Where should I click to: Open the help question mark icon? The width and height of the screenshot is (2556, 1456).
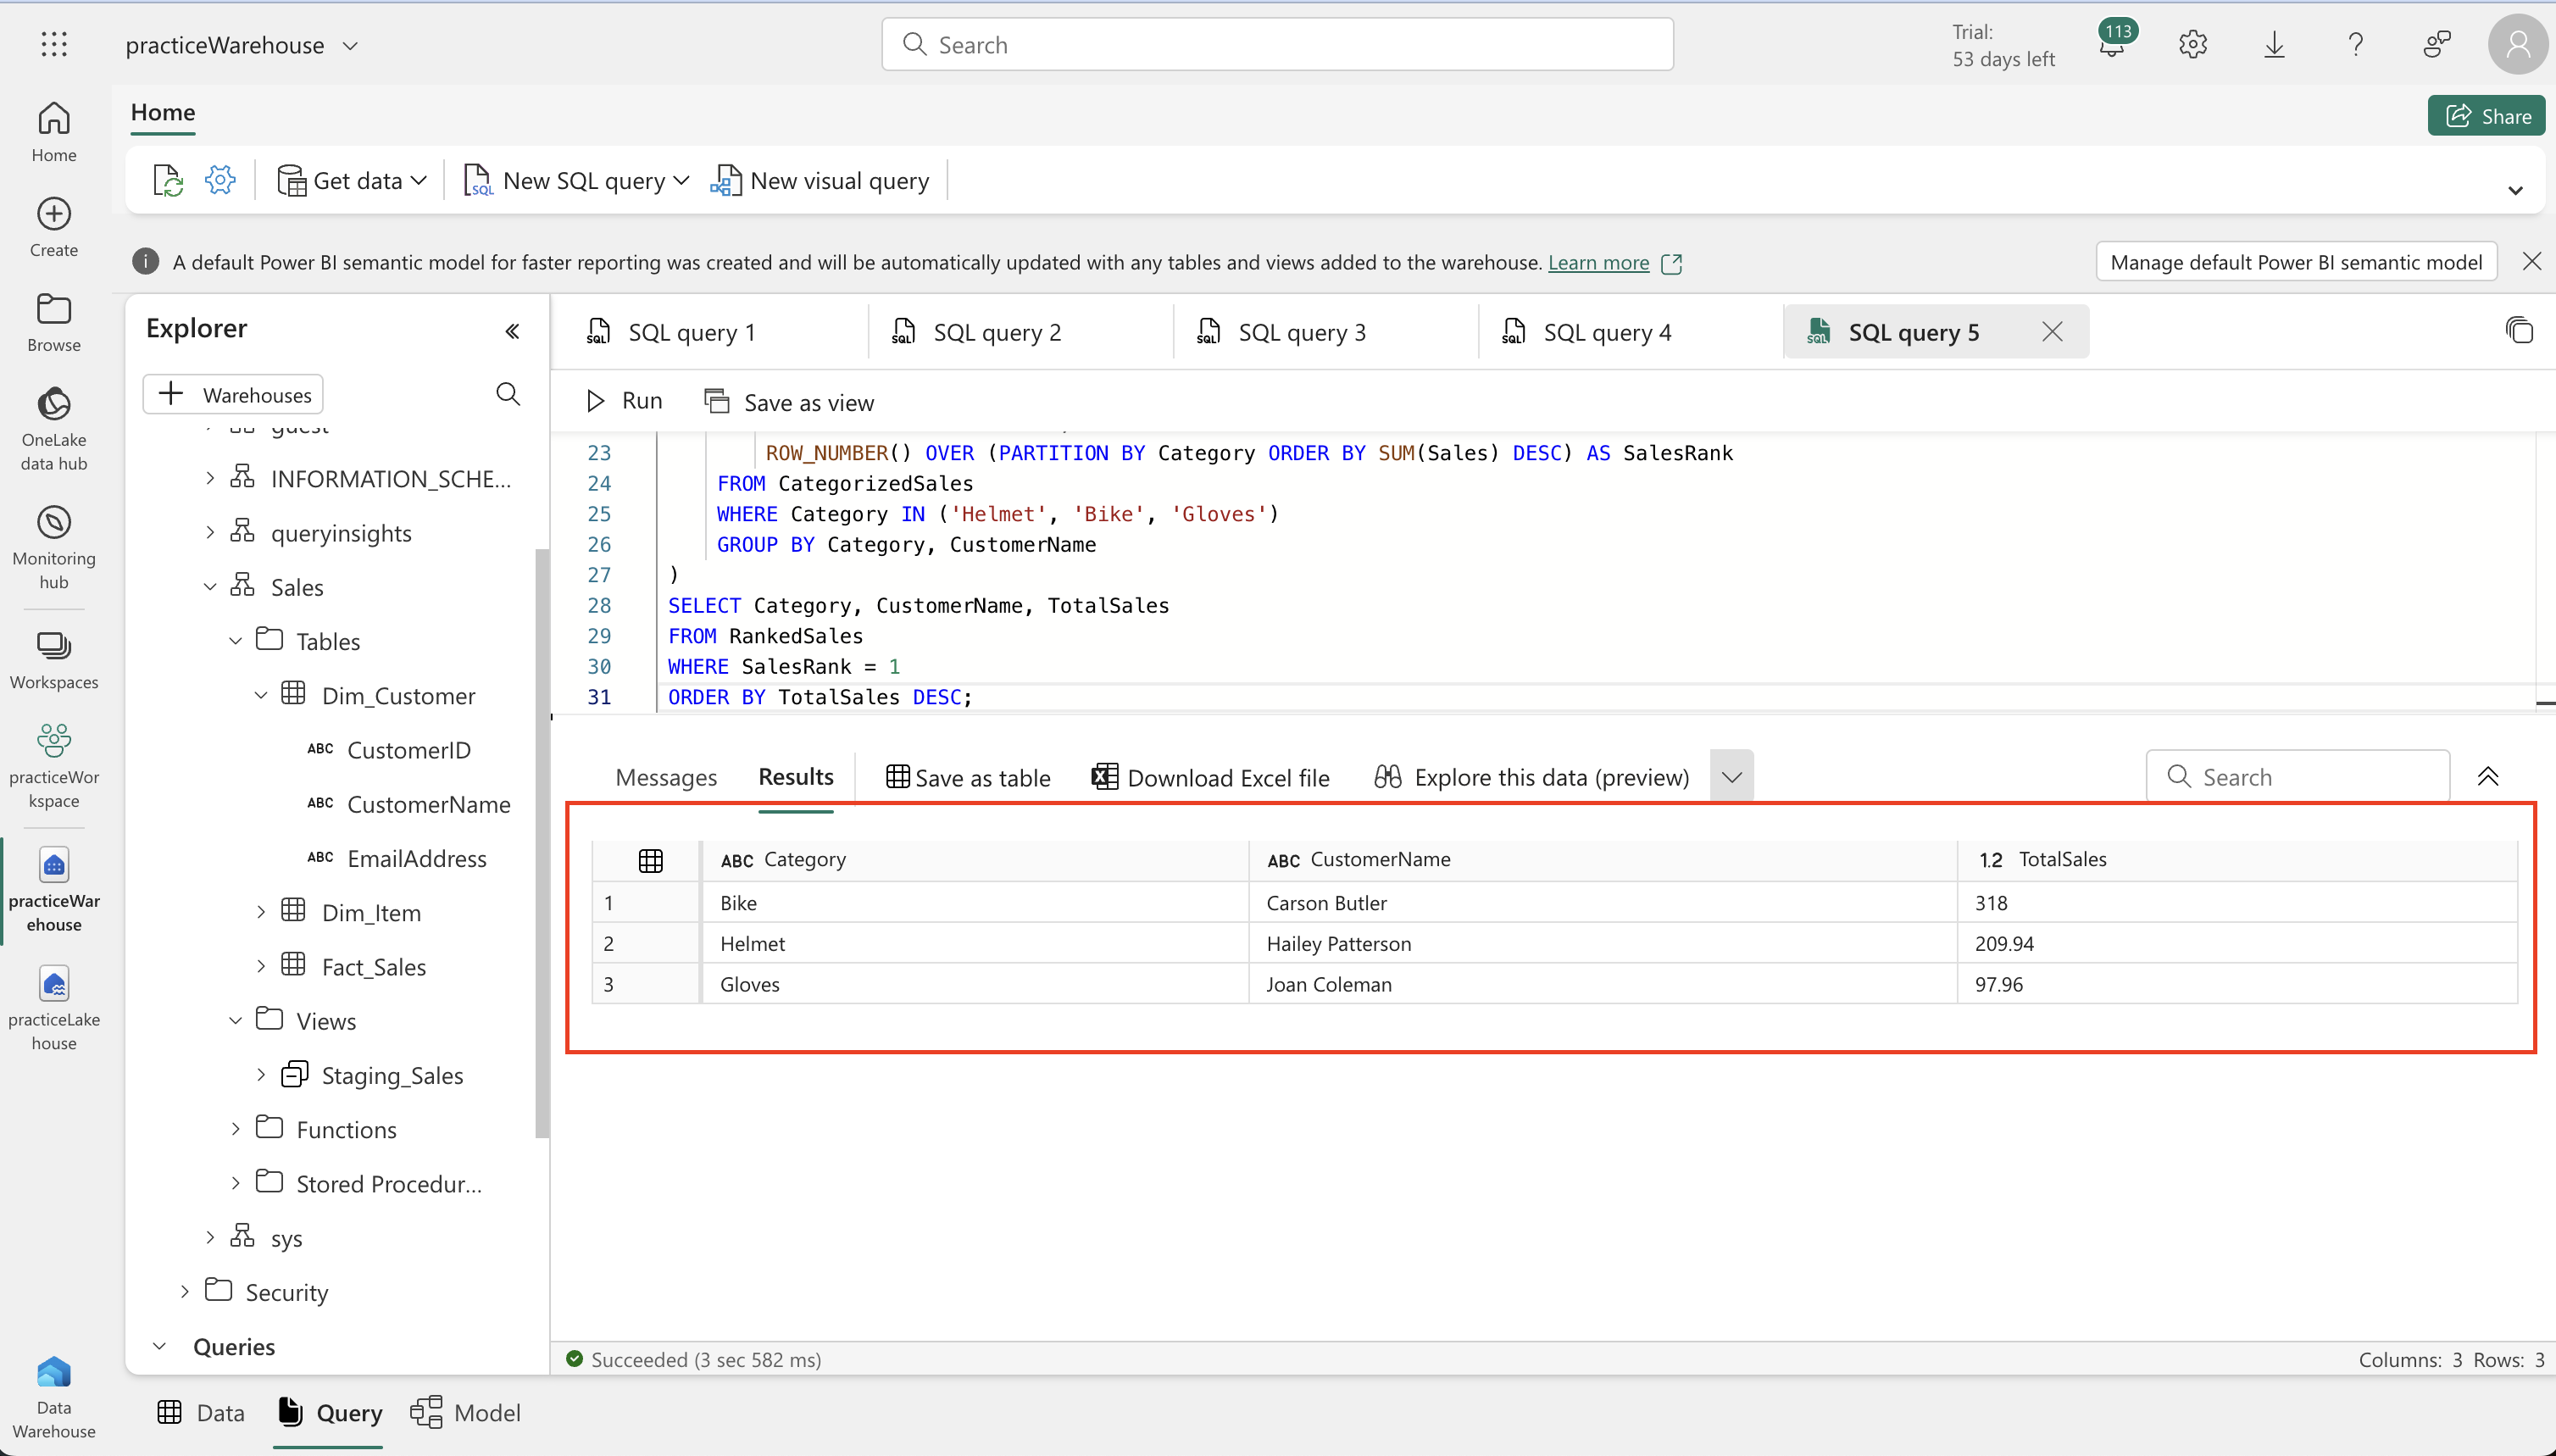(x=2355, y=44)
